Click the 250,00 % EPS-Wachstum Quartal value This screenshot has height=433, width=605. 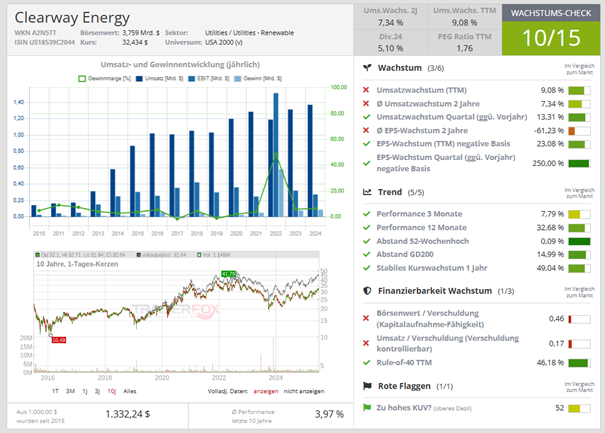pyautogui.click(x=548, y=163)
